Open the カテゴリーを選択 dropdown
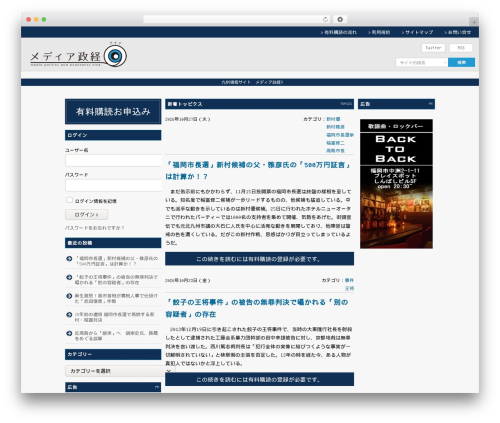 (x=120, y=371)
